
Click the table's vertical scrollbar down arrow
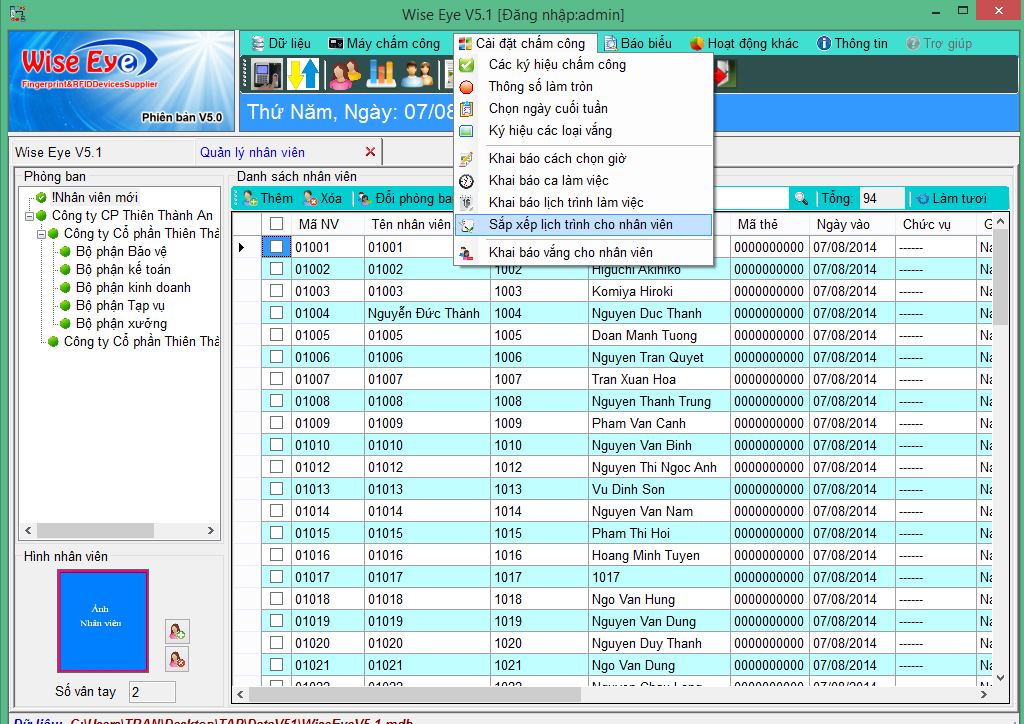click(1000, 678)
